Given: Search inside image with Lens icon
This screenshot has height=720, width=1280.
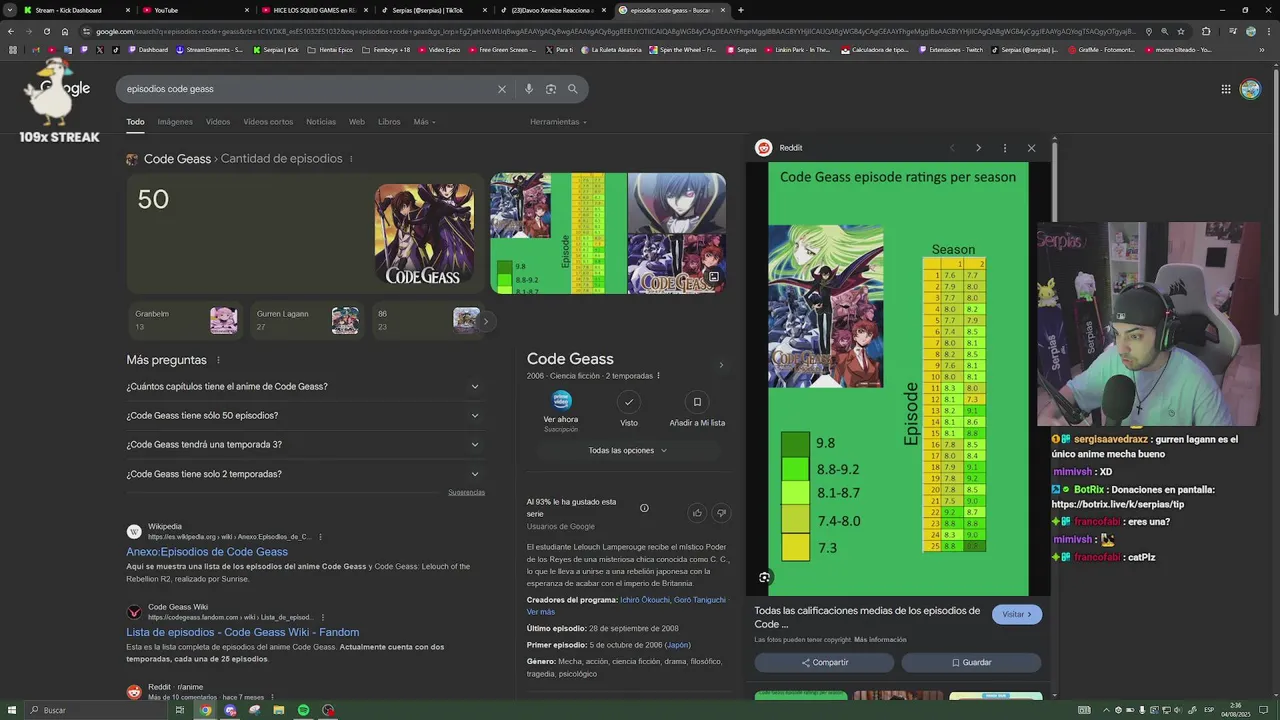Looking at the screenshot, I should pyautogui.click(x=765, y=577).
